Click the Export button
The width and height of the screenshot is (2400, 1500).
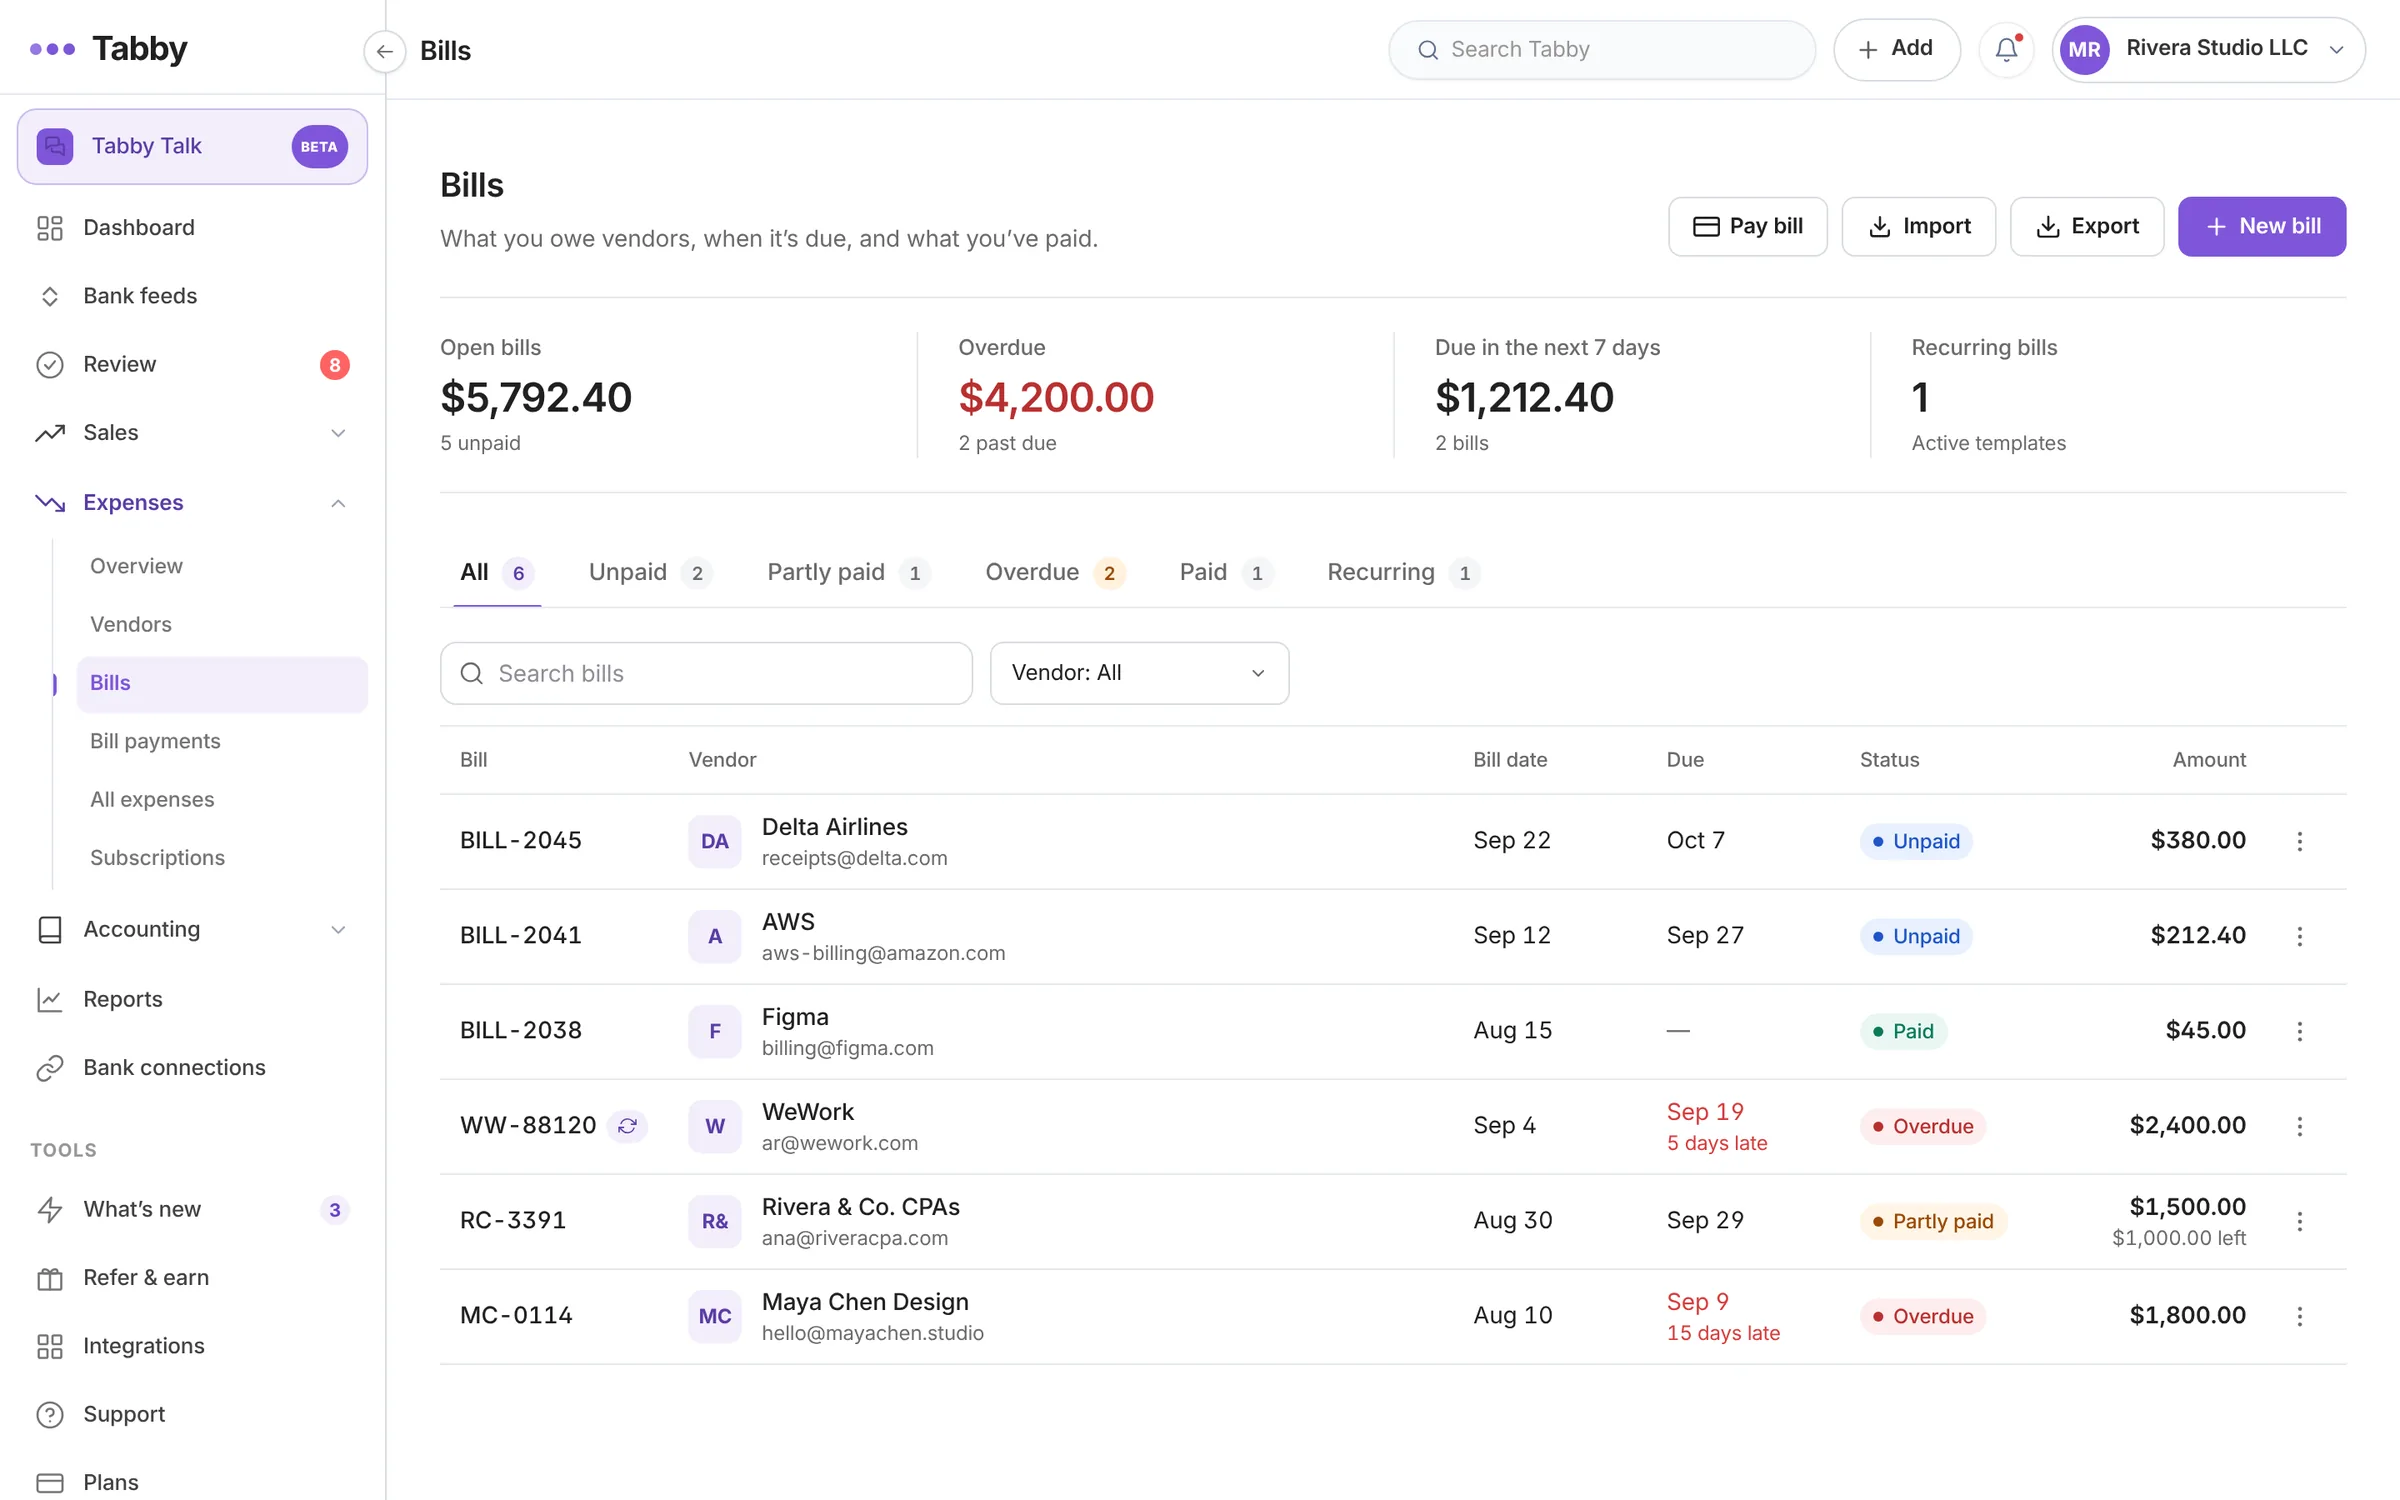[x=2087, y=226]
